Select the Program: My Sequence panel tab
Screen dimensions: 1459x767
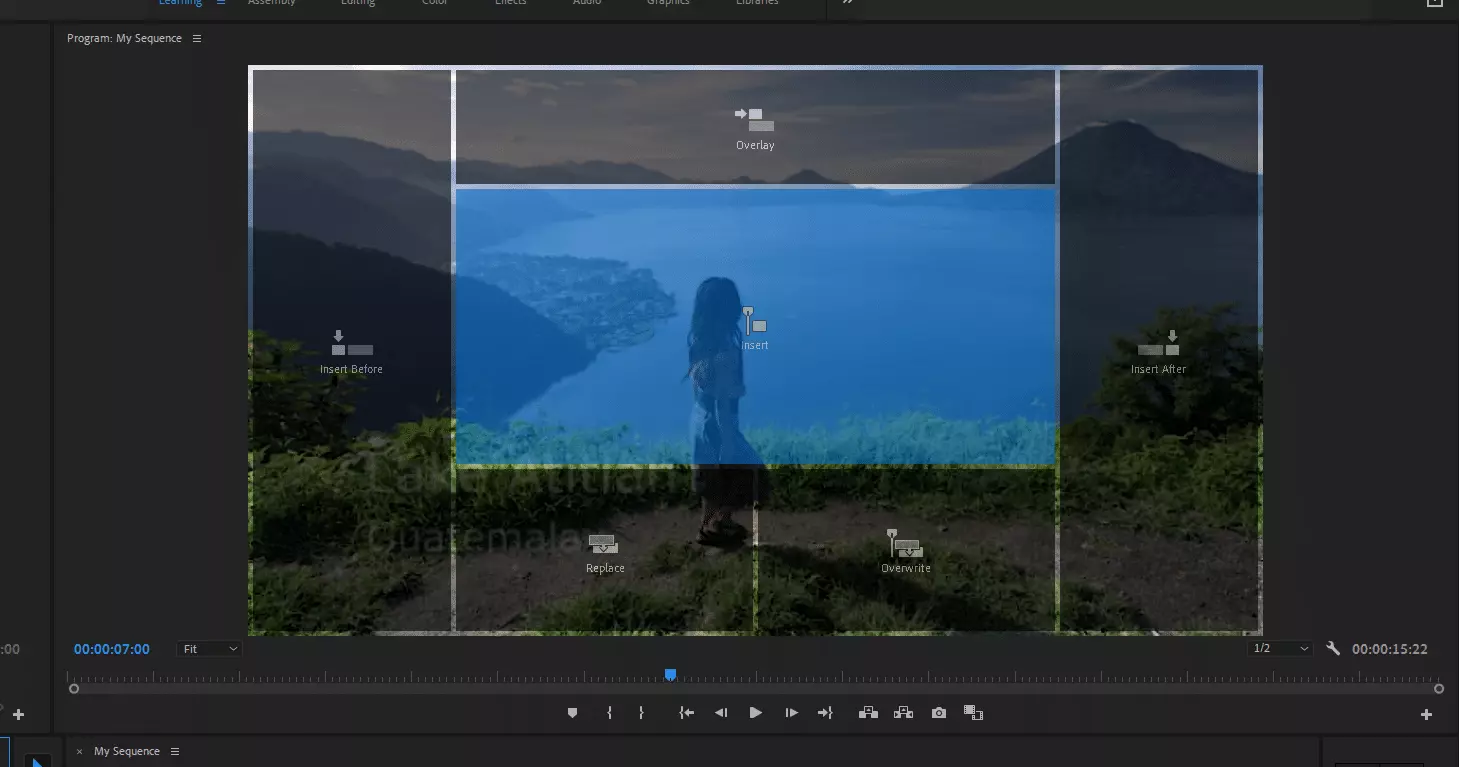124,38
